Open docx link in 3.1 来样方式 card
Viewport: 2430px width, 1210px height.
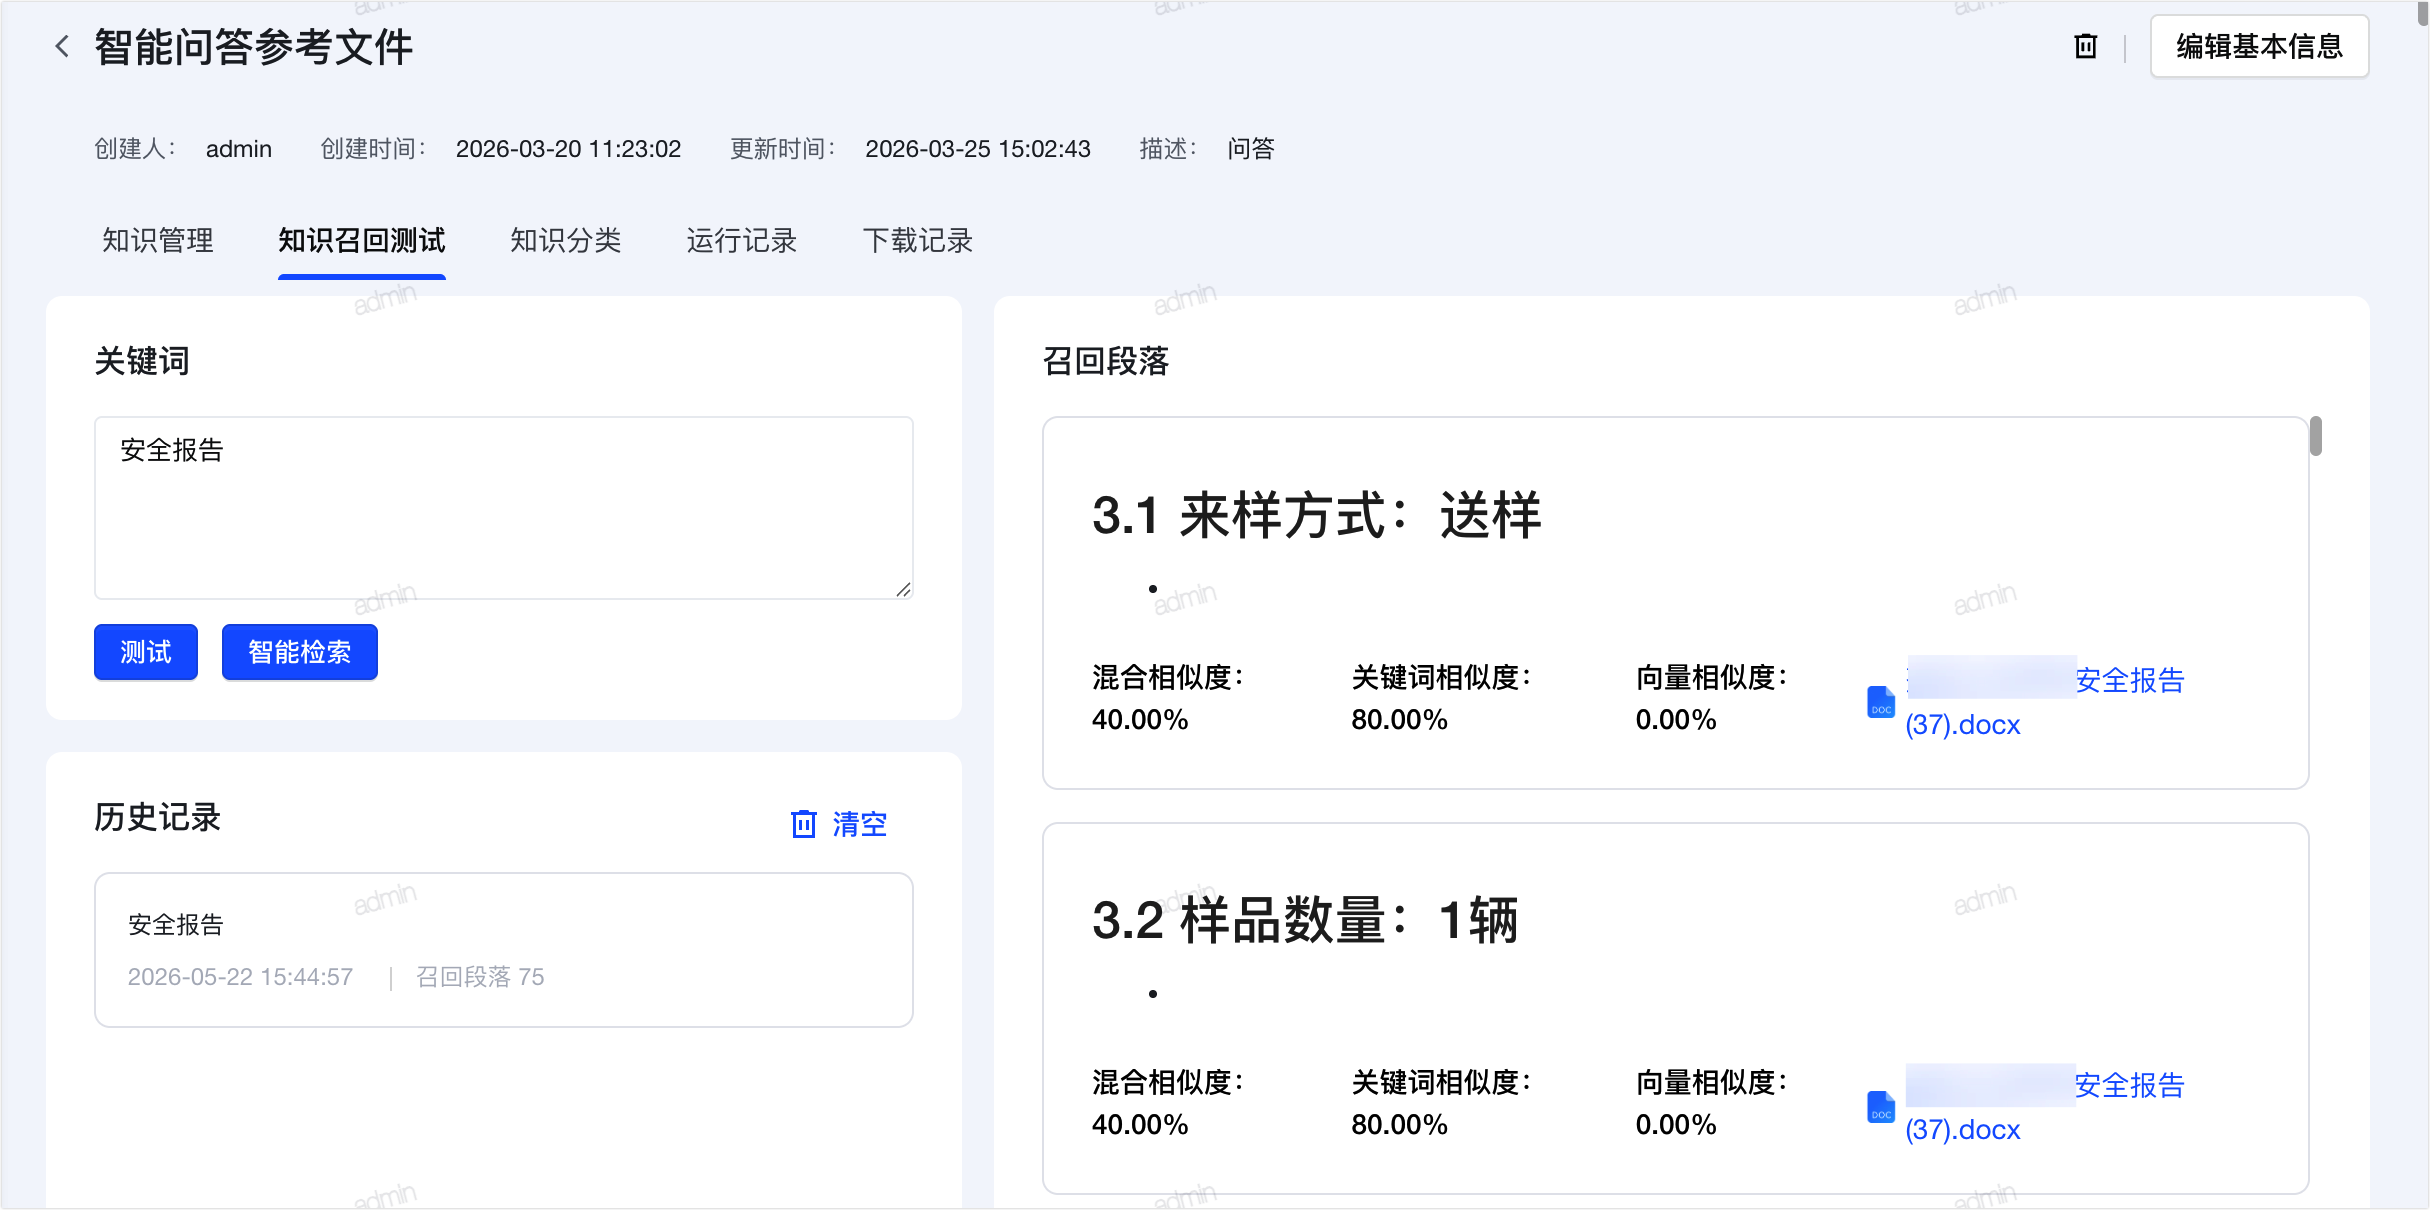(x=2045, y=702)
